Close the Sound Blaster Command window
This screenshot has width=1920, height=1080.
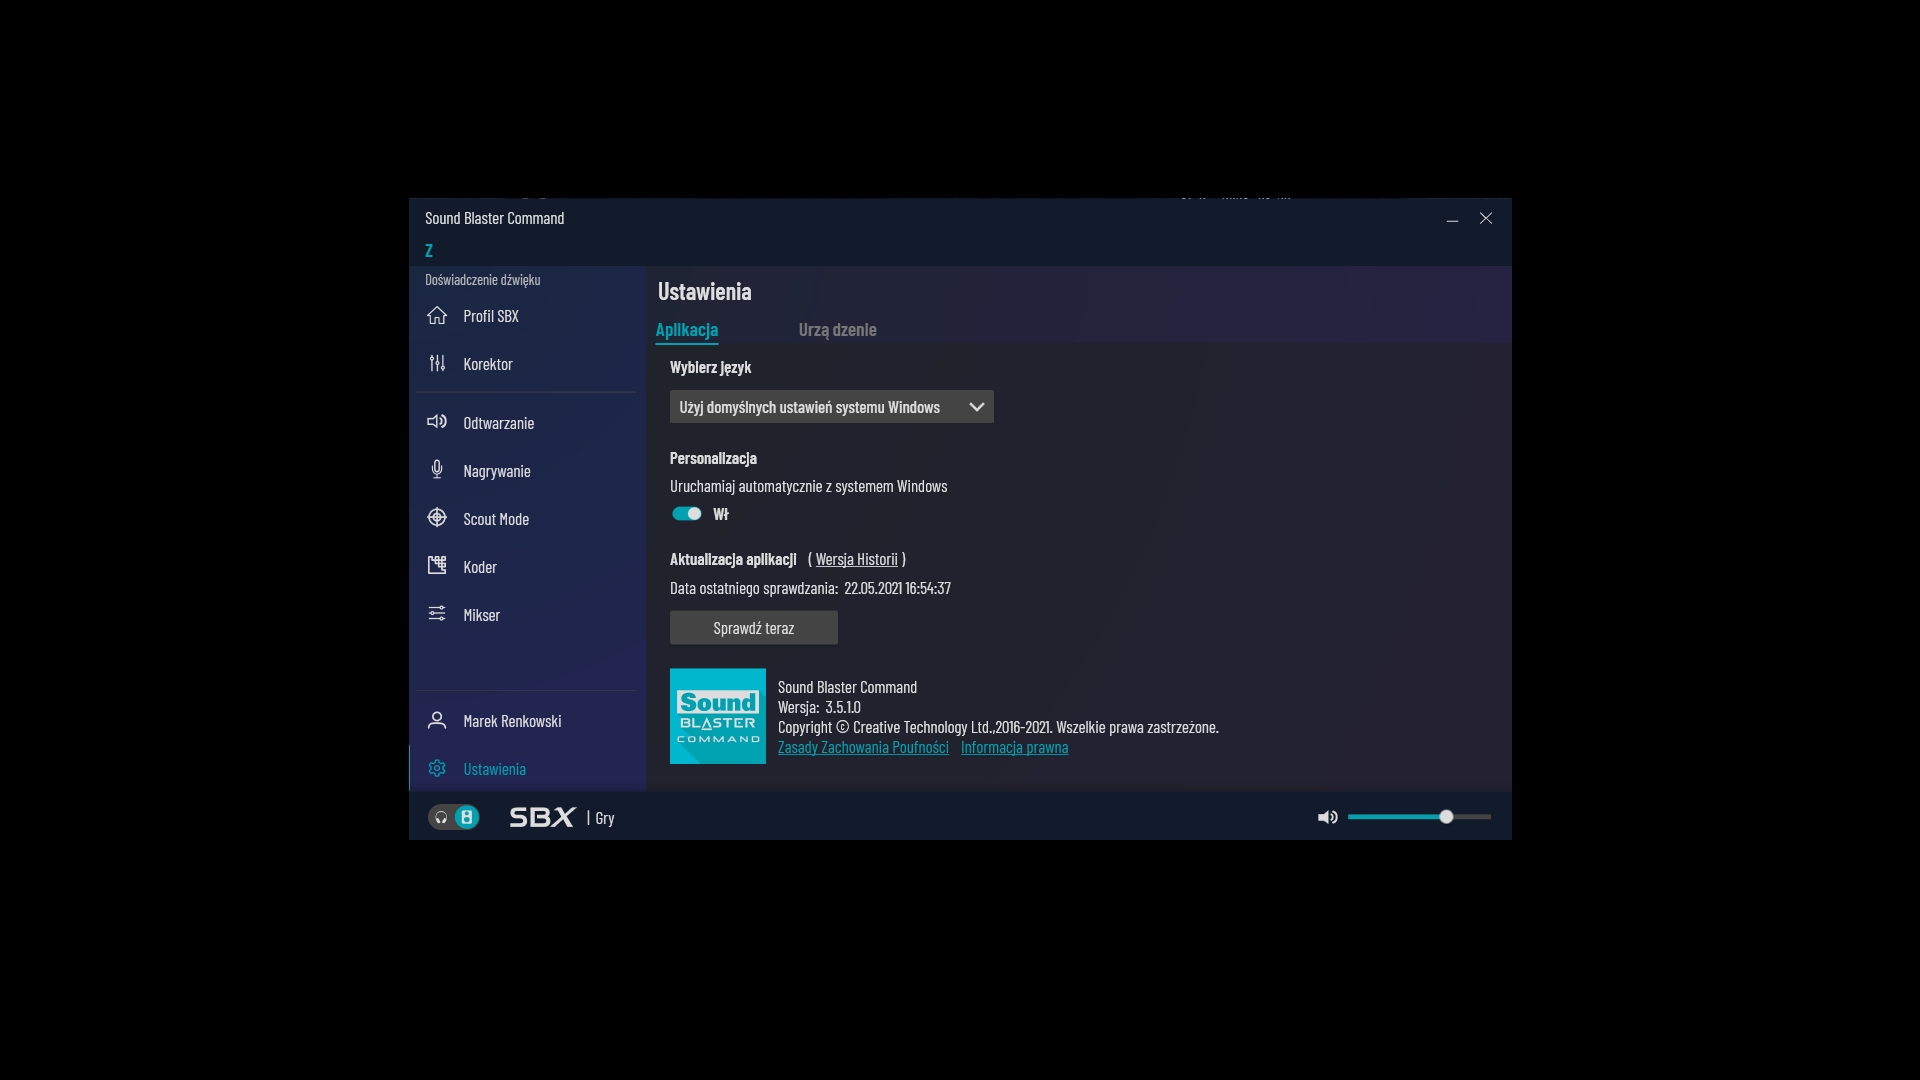pyautogui.click(x=1486, y=218)
